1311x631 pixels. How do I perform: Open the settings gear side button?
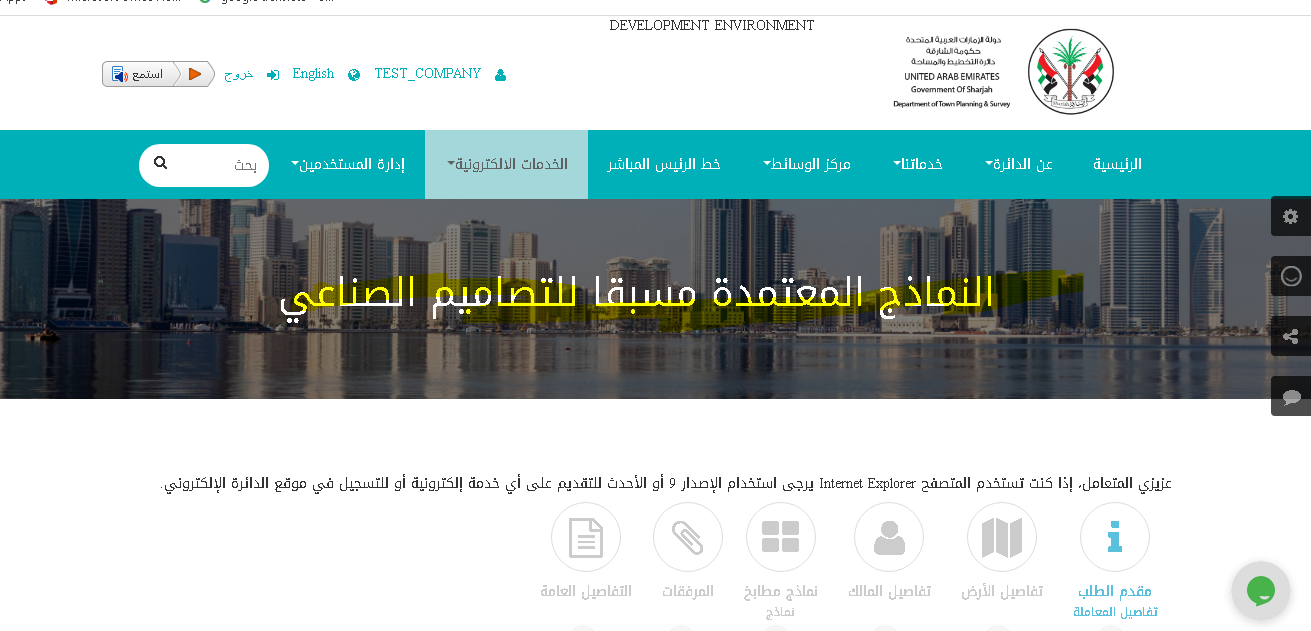point(1291,216)
